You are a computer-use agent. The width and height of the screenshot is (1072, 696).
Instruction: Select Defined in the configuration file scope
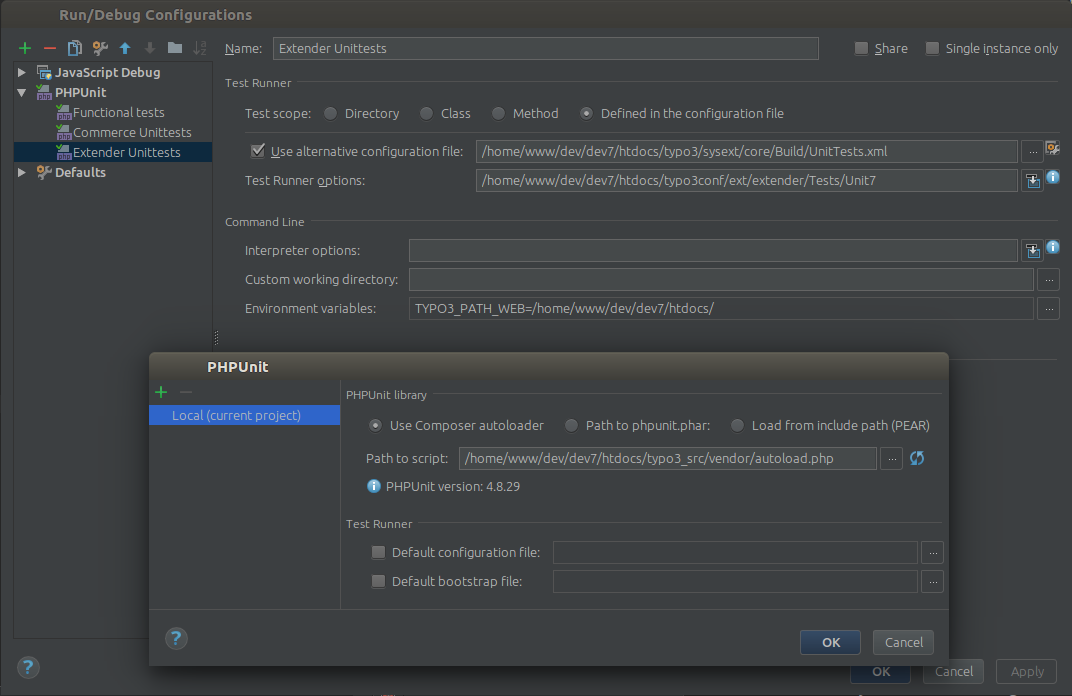[587, 113]
